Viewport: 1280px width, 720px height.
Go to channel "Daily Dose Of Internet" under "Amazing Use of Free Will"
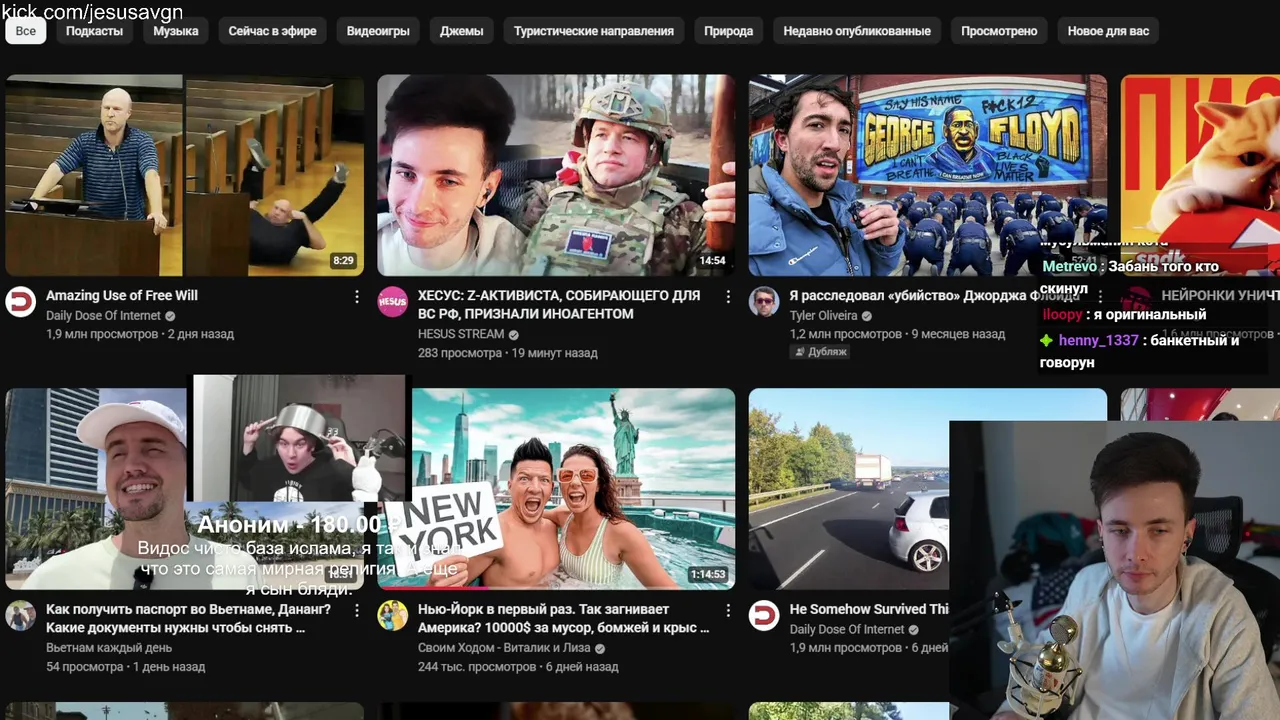[103, 316]
